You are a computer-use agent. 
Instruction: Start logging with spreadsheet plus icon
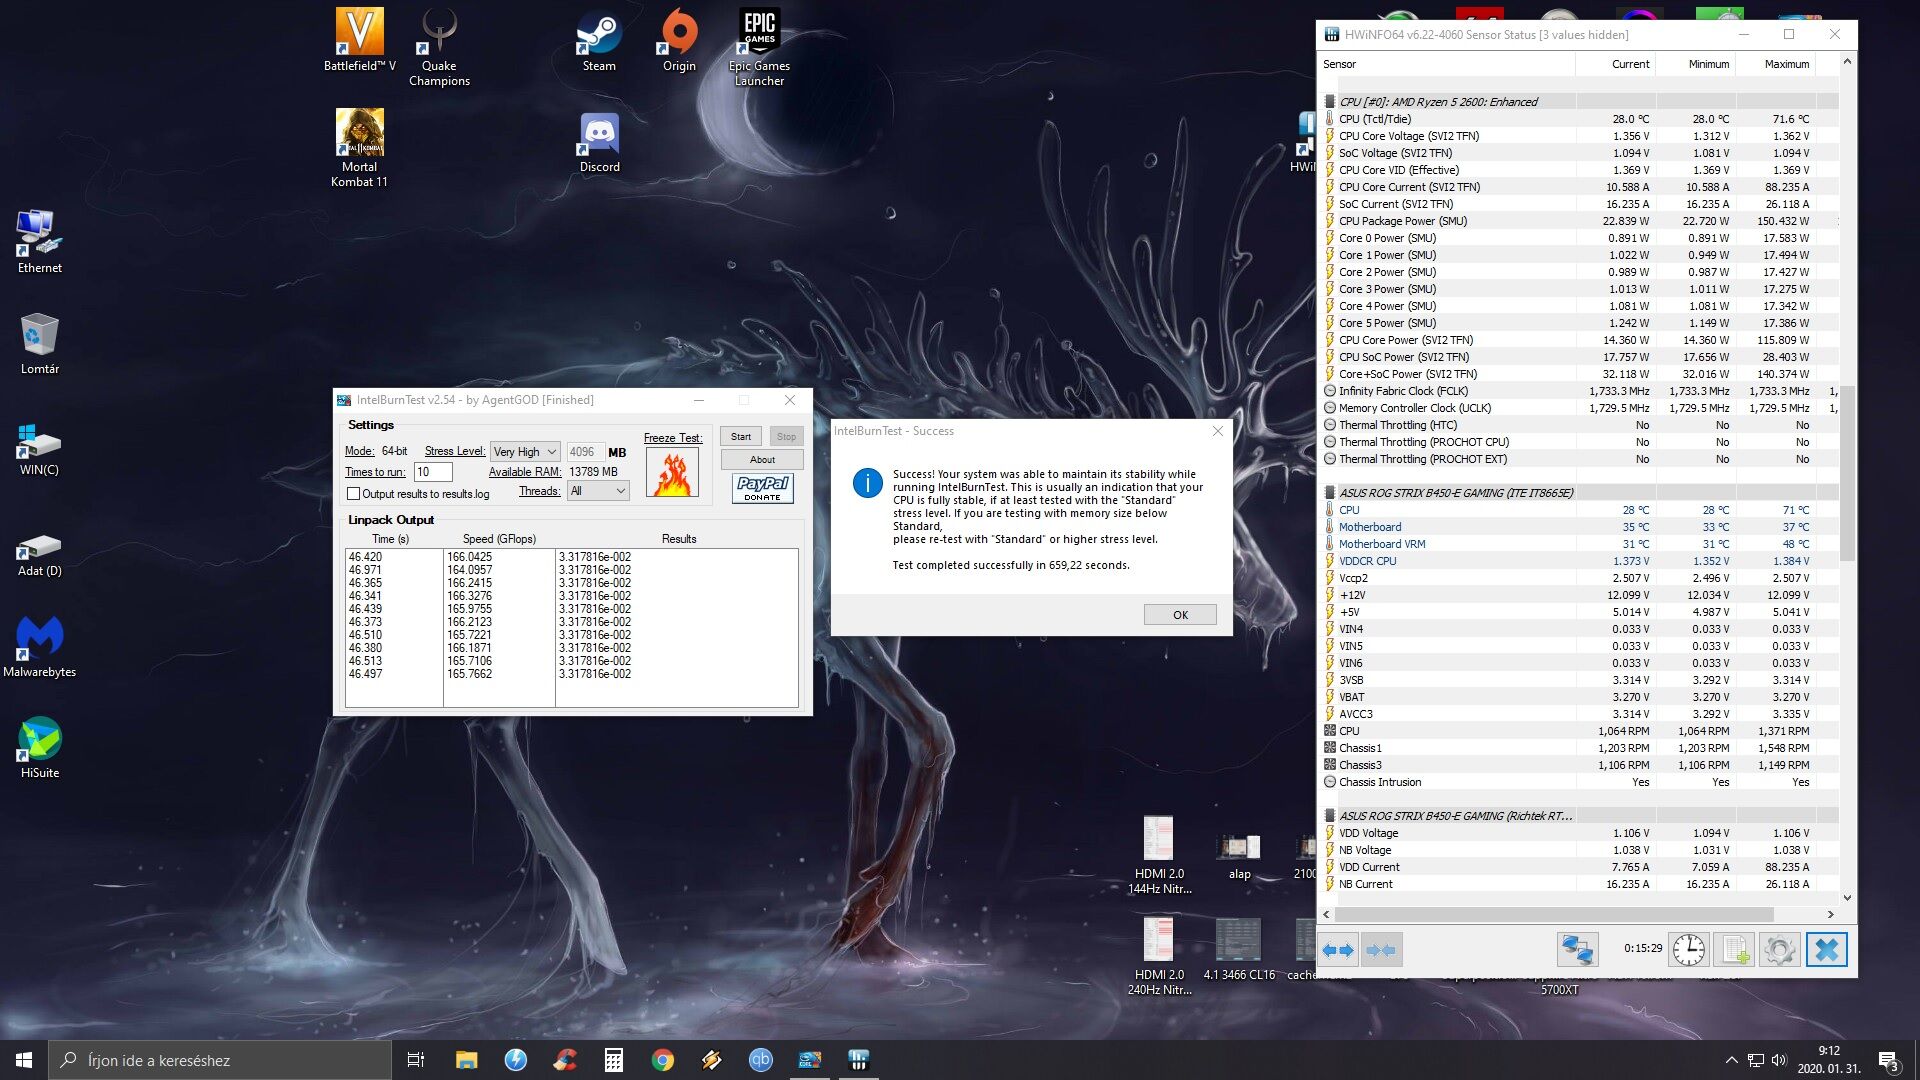[1734, 950]
